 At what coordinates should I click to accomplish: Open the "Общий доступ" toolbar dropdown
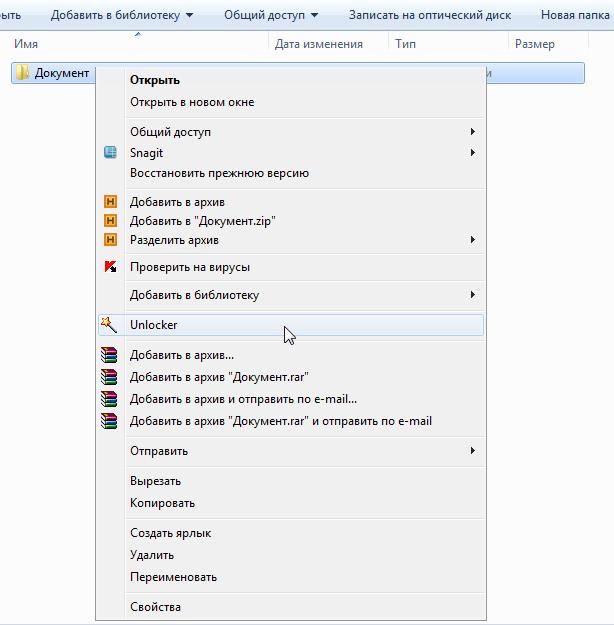pos(270,15)
